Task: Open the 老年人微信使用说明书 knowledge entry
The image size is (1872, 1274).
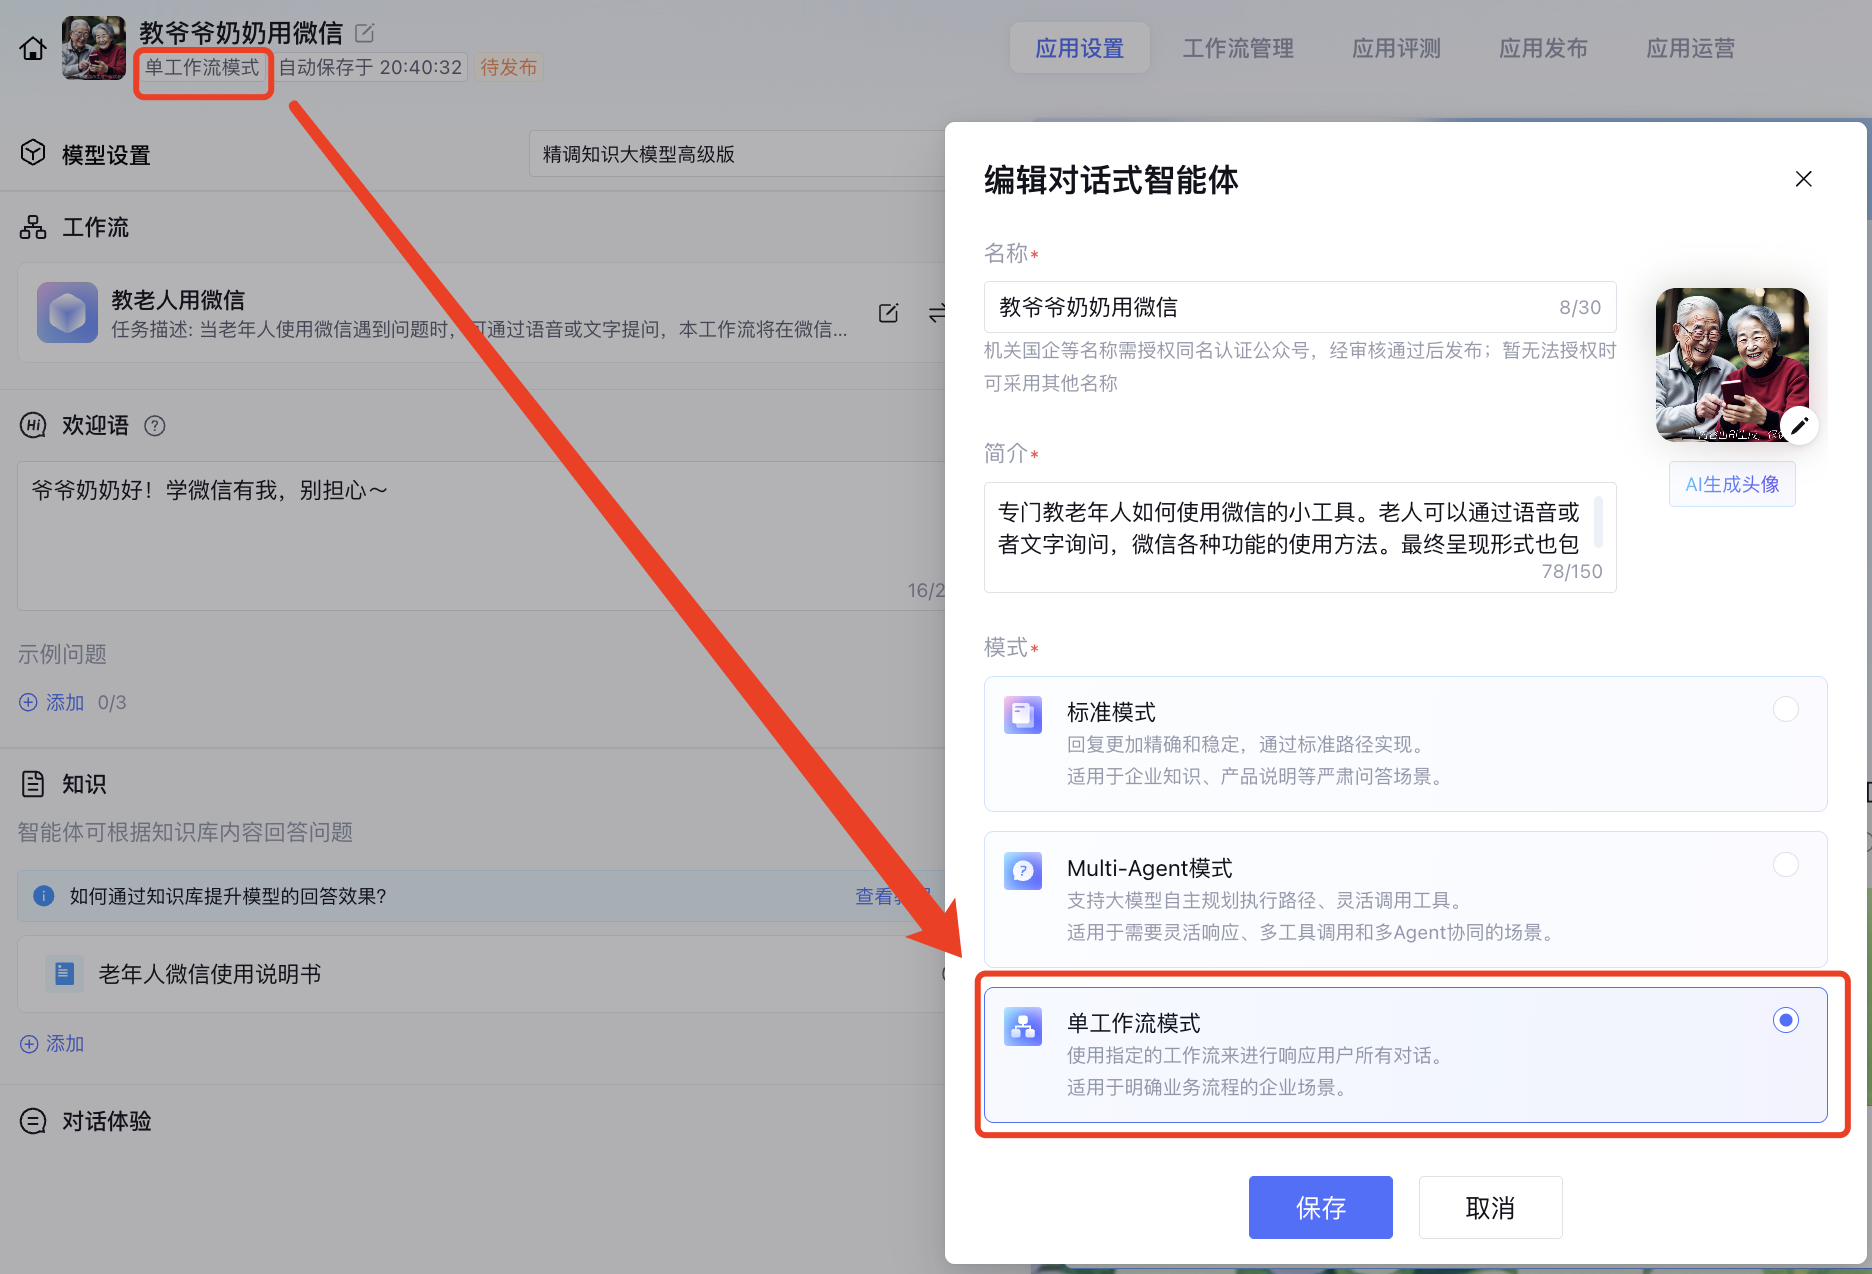Action: tap(481, 974)
